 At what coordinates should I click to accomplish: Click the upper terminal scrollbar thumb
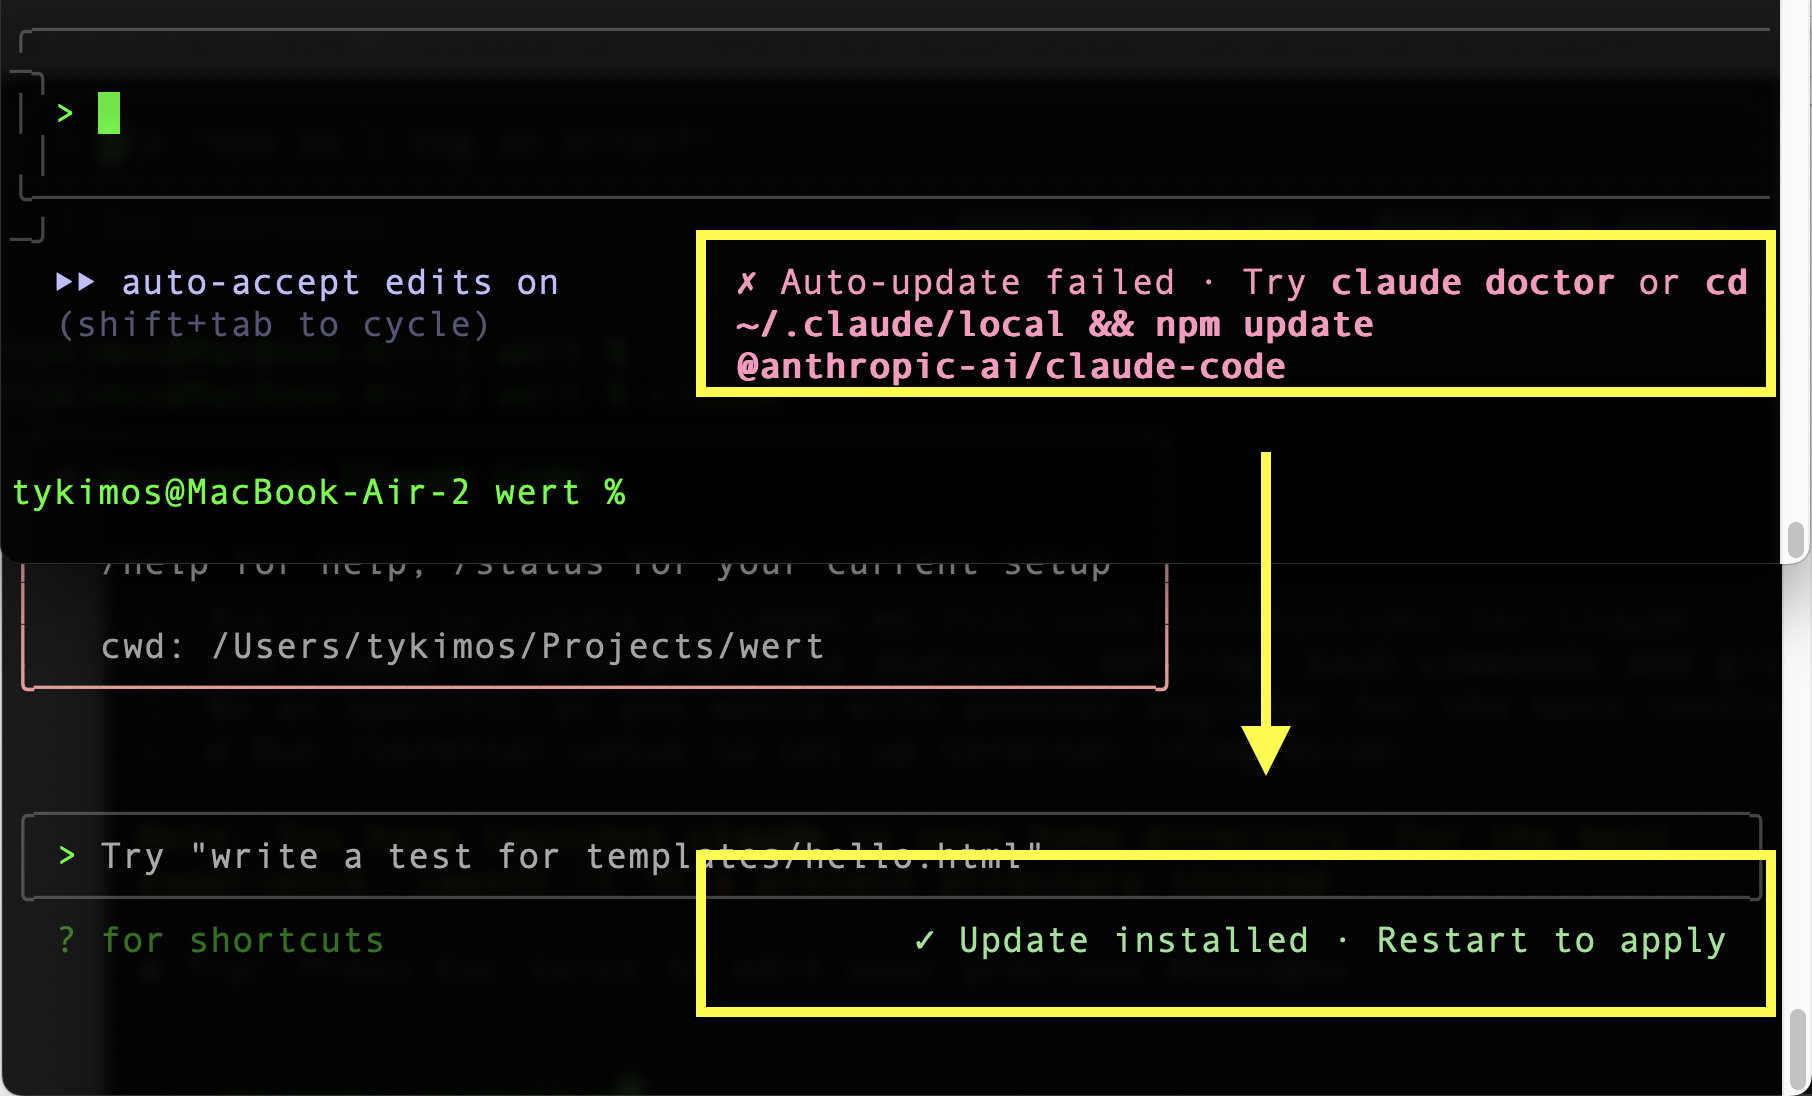(1796, 540)
